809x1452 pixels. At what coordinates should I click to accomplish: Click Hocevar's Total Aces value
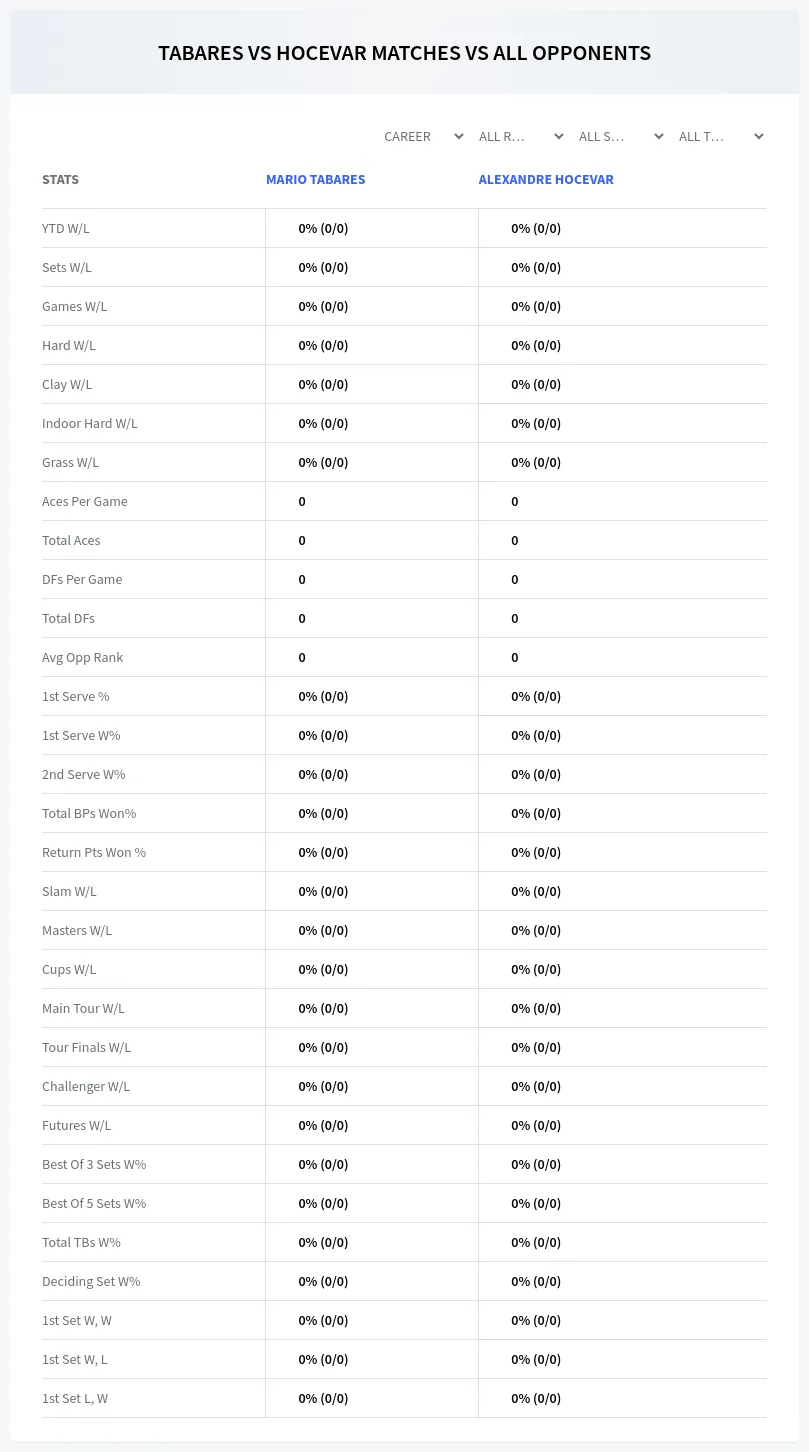coord(515,540)
